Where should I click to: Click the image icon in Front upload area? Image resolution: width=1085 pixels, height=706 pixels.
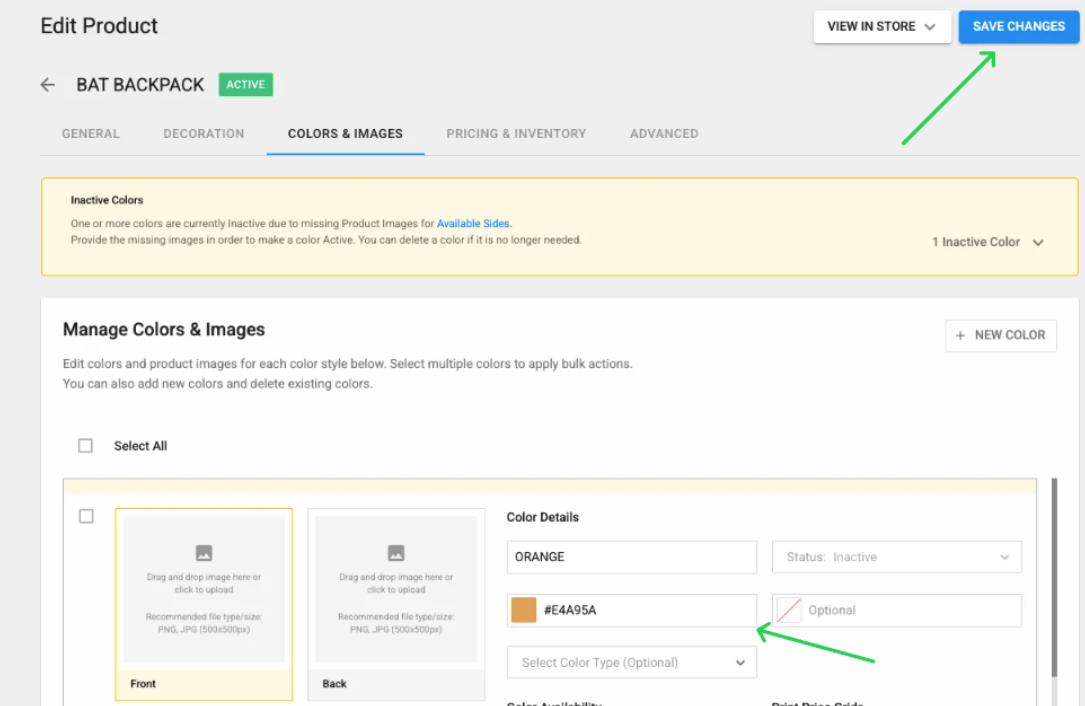(x=204, y=553)
